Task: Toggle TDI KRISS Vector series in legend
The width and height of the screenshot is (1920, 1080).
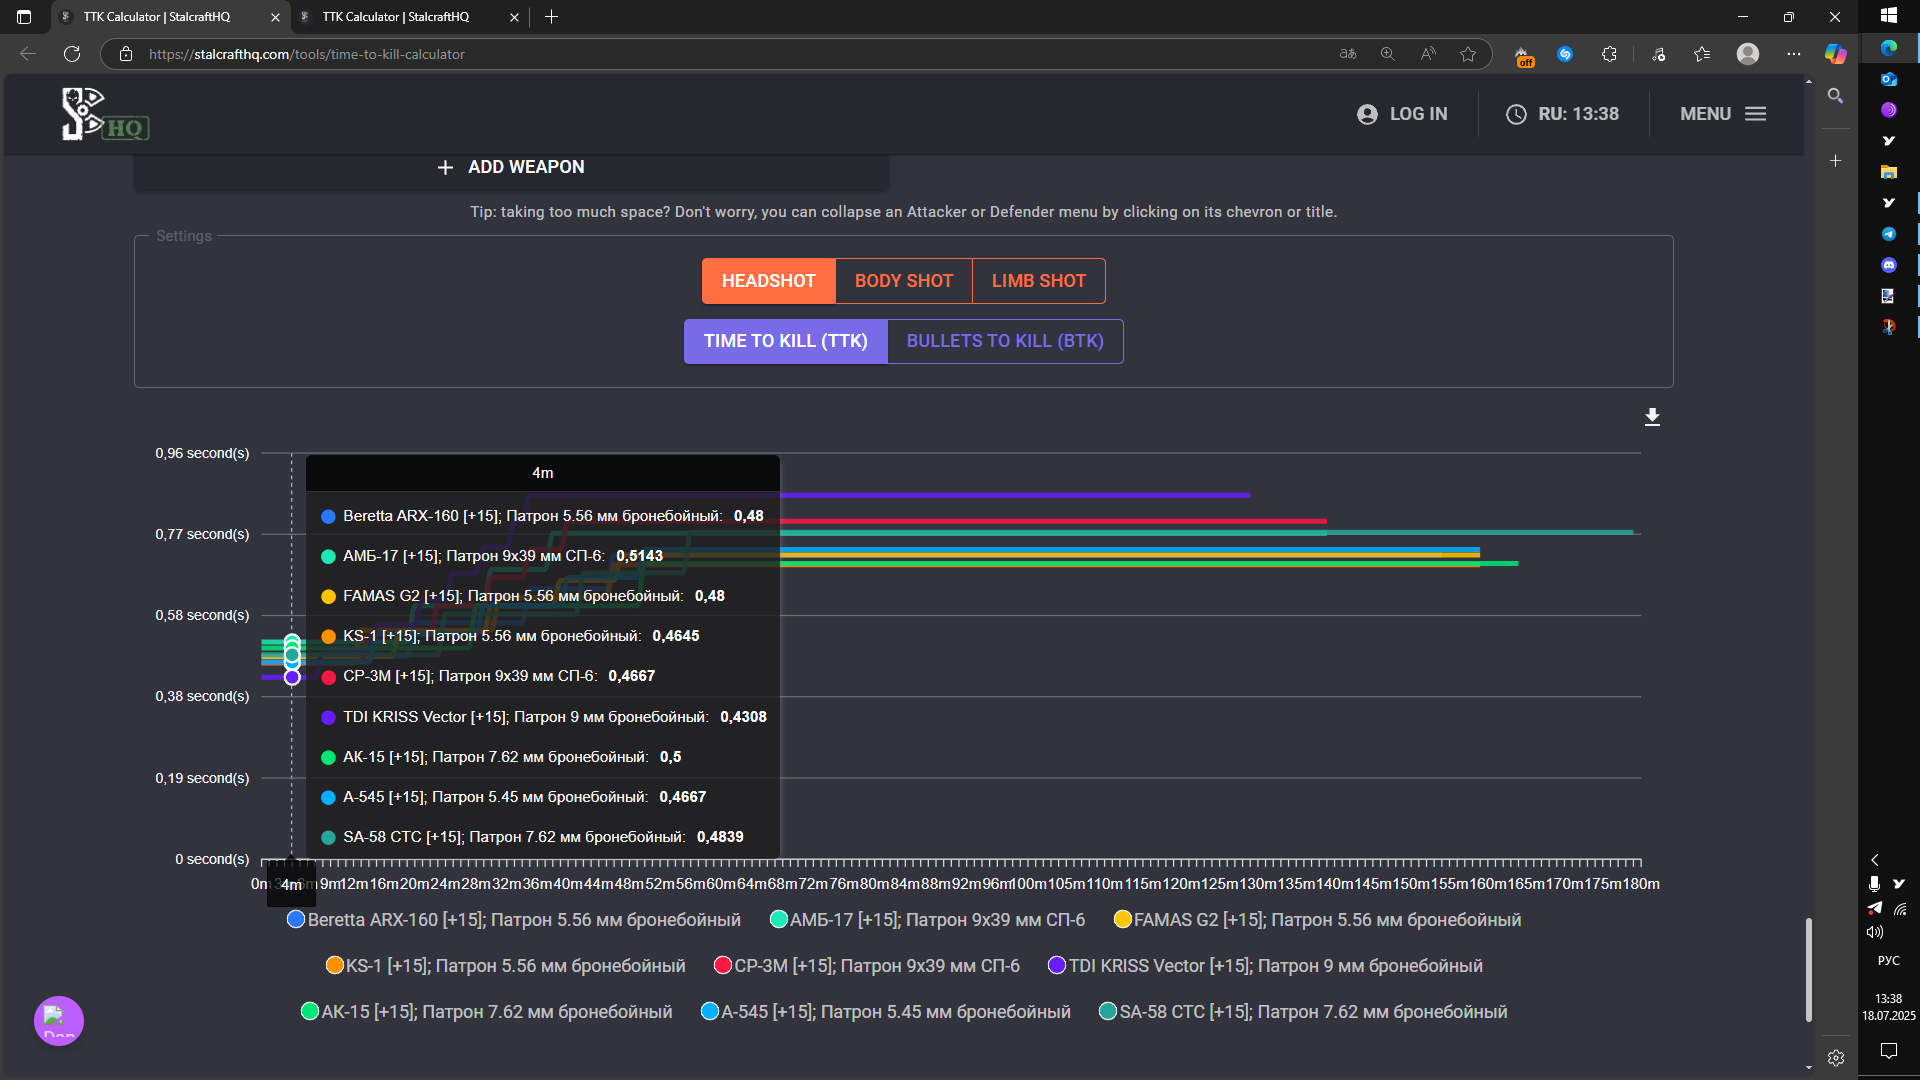Action: pyautogui.click(x=1265, y=966)
